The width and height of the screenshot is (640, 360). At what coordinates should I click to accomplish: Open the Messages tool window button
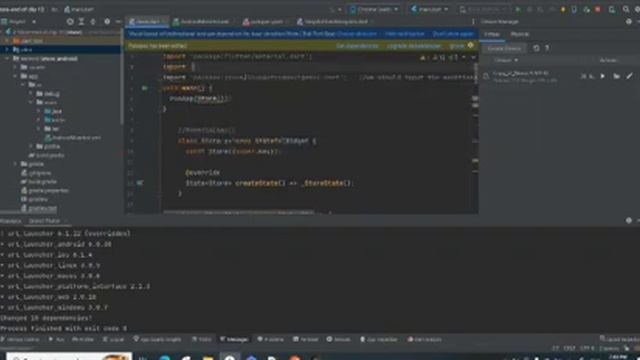234,340
